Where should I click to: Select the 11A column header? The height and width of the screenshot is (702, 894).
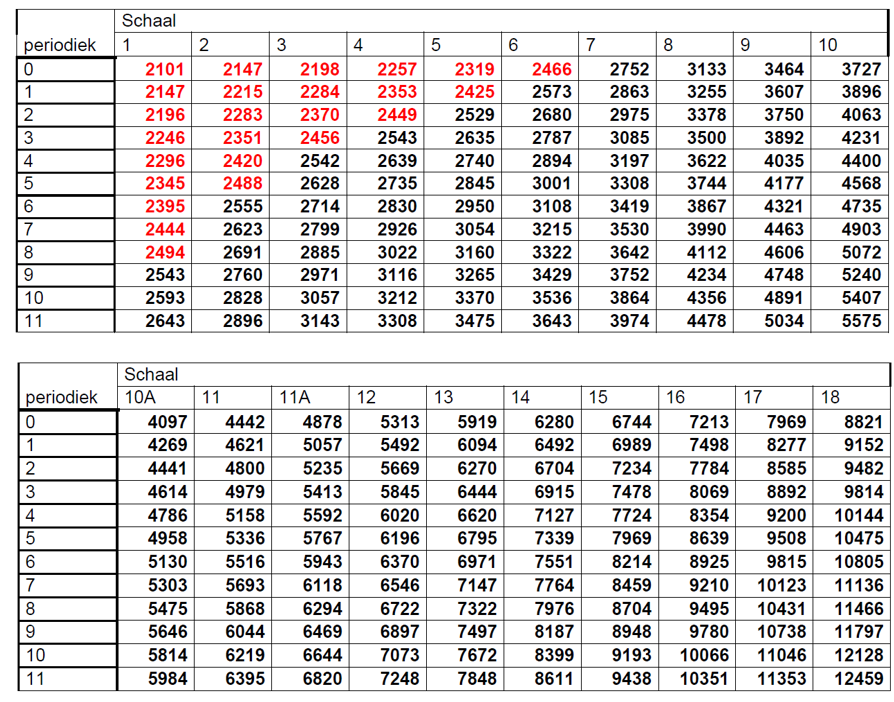294,397
